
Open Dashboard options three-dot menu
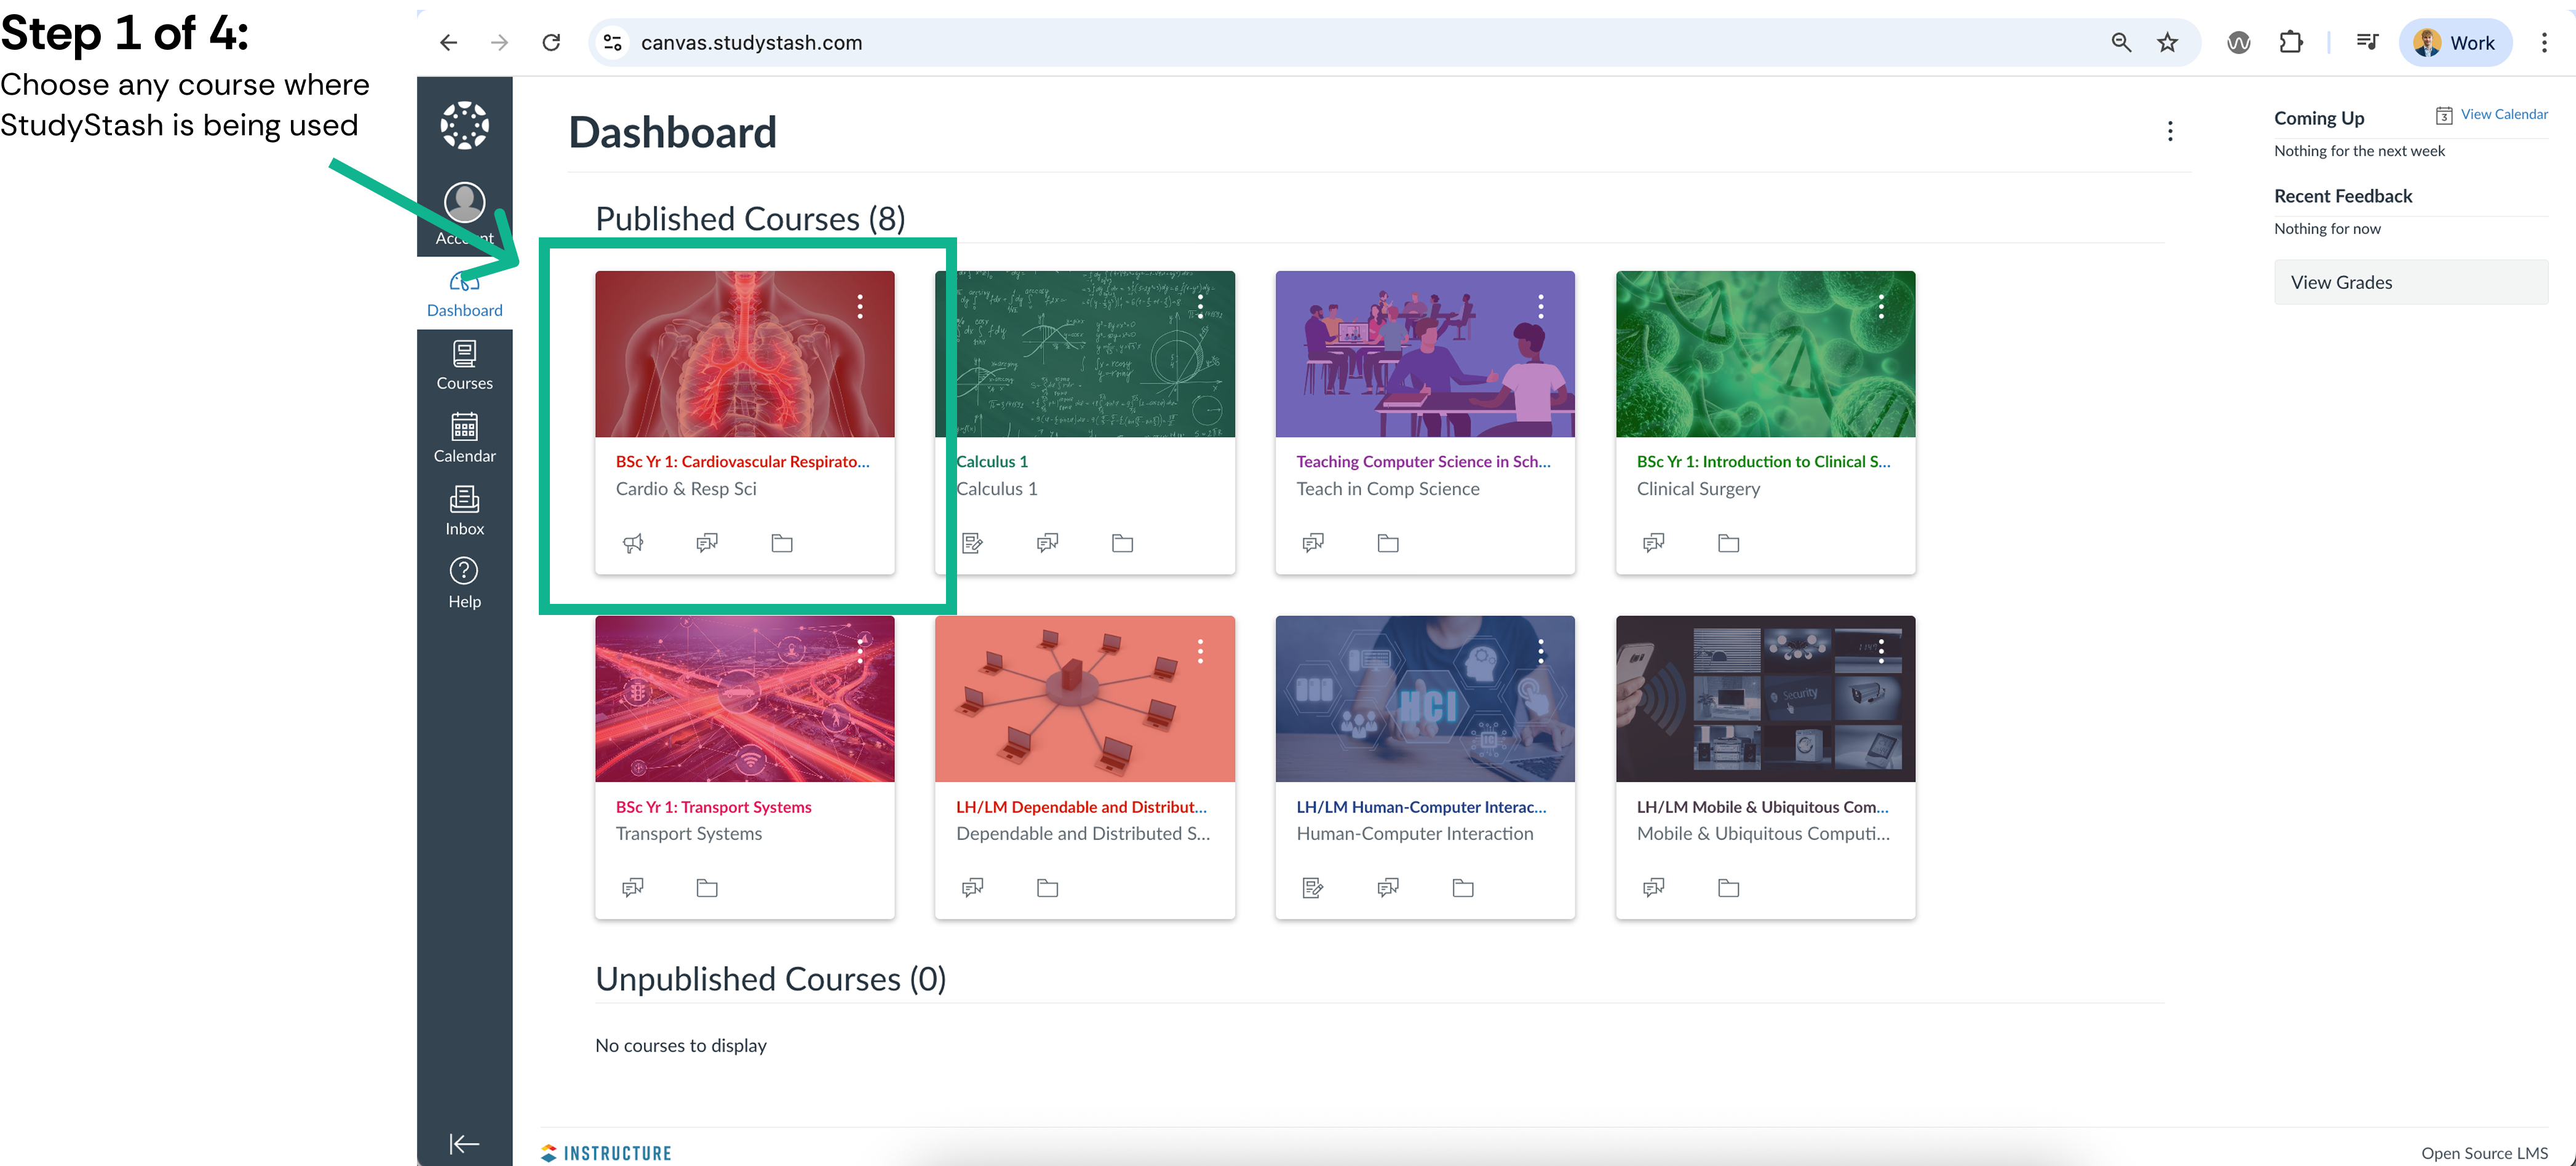point(2169,131)
